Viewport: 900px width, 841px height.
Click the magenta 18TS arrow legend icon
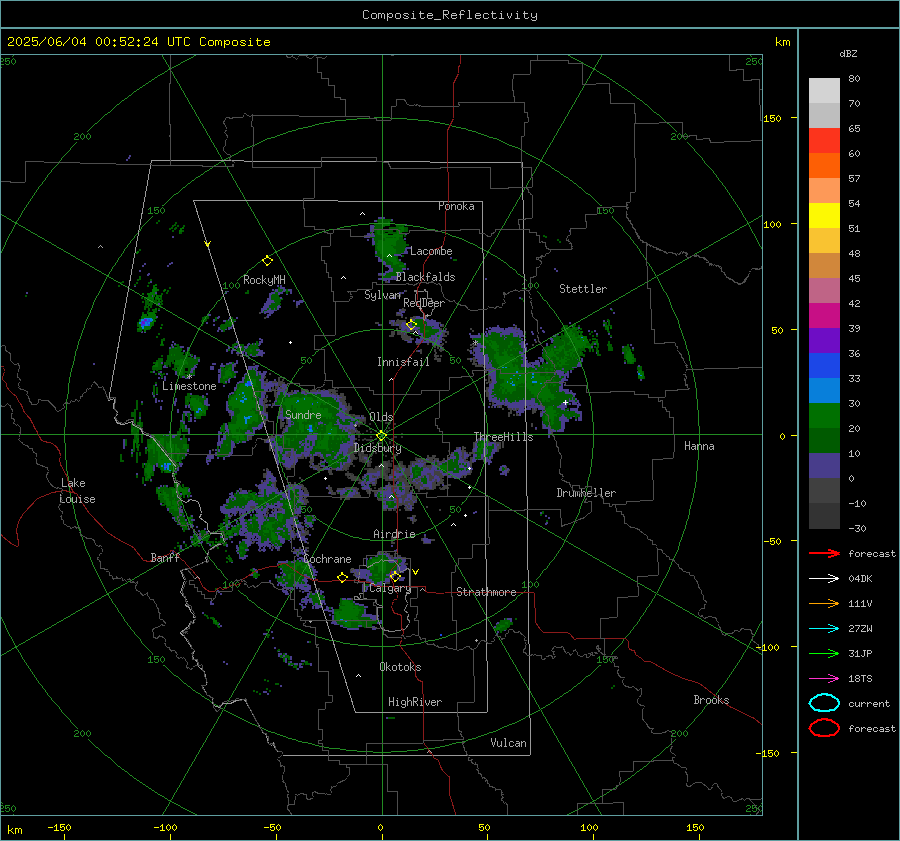[x=824, y=679]
